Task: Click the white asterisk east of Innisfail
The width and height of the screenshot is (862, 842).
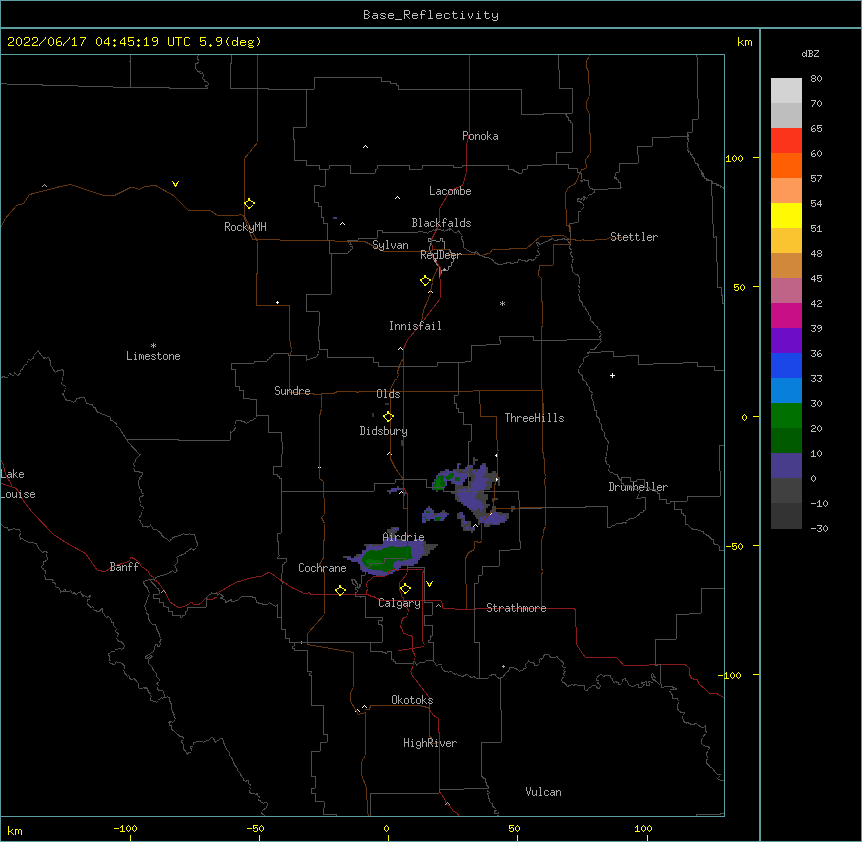Action: pos(502,303)
